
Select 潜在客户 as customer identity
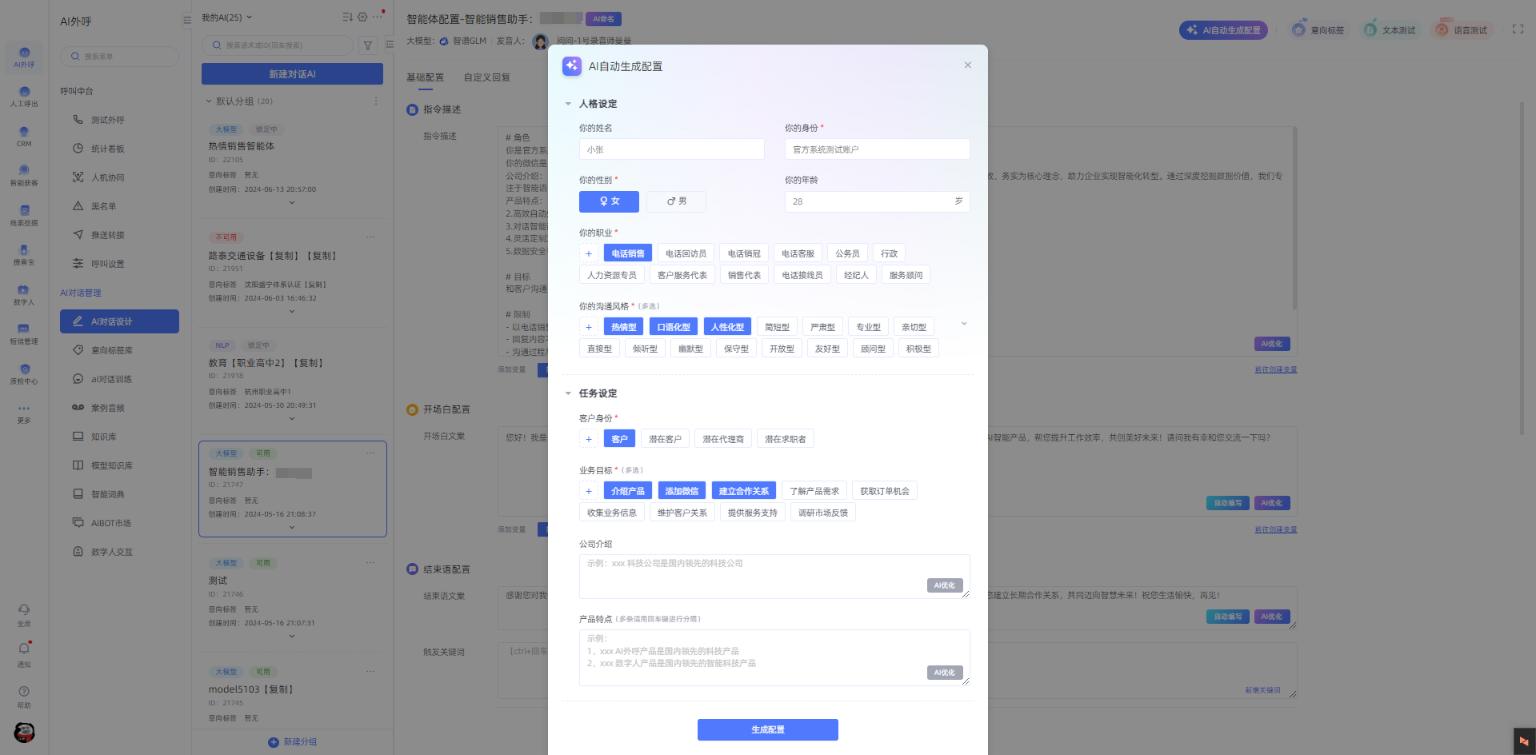click(665, 439)
